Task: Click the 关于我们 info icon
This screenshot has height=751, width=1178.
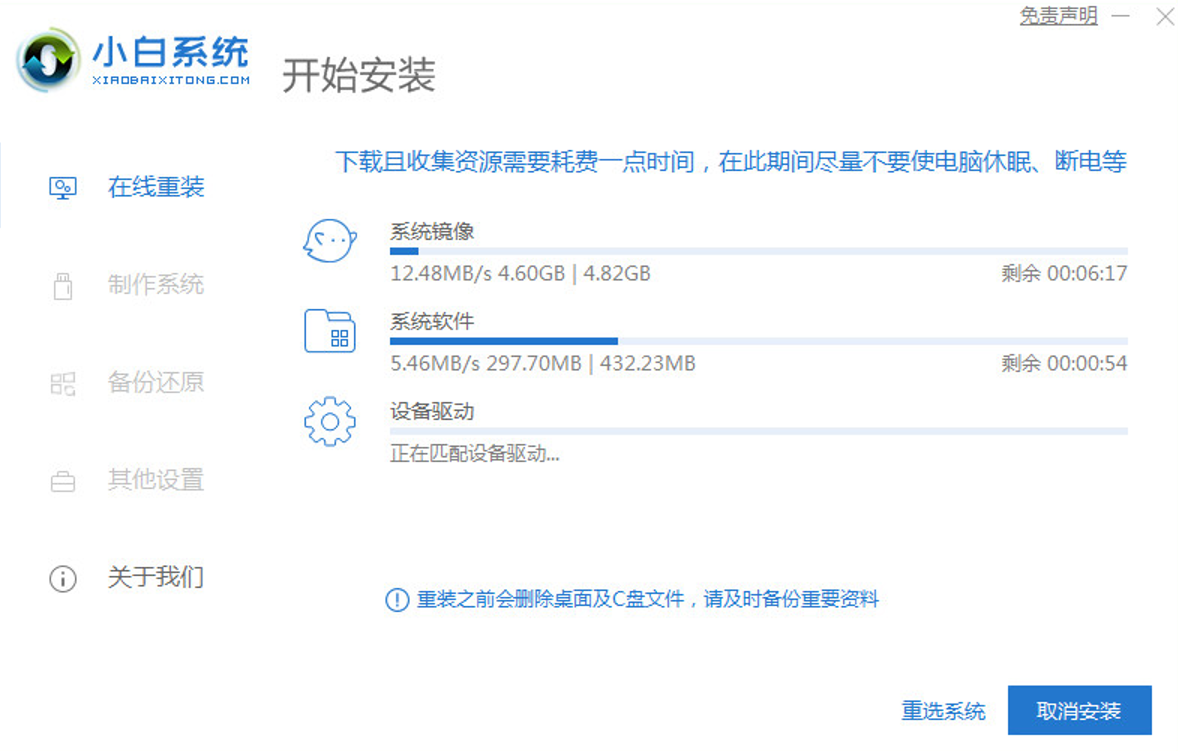Action: click(x=63, y=578)
